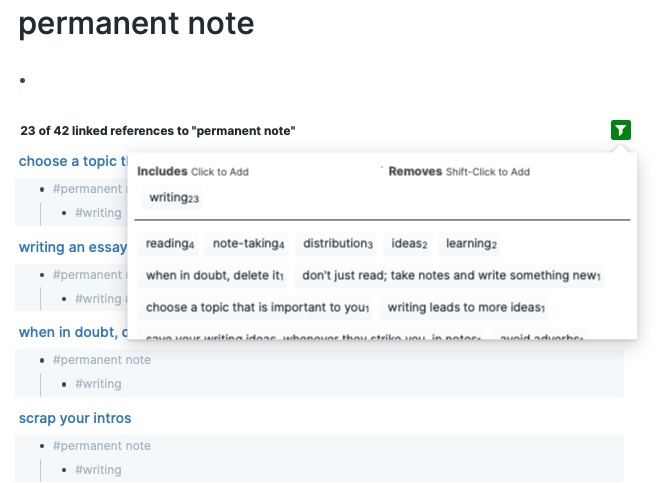Click the "learning" filter tag
Image resolution: width=656 pixels, height=483 pixels.
(471, 244)
